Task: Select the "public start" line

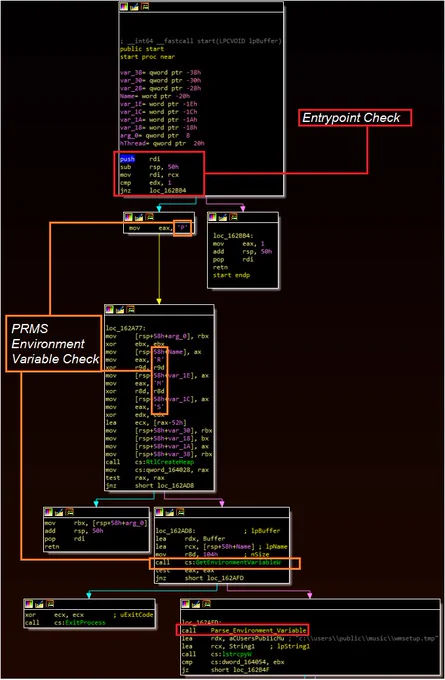Action: tap(142, 49)
